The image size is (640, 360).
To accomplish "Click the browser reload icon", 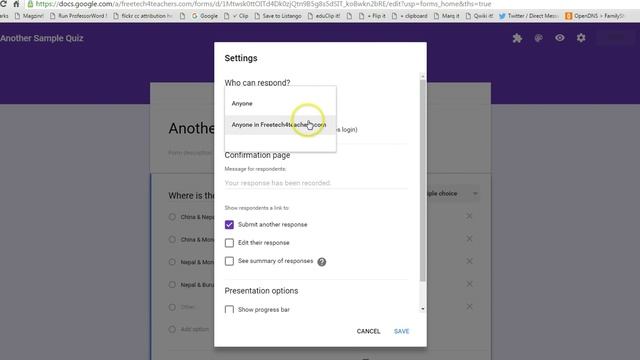I will tap(3, 4).
